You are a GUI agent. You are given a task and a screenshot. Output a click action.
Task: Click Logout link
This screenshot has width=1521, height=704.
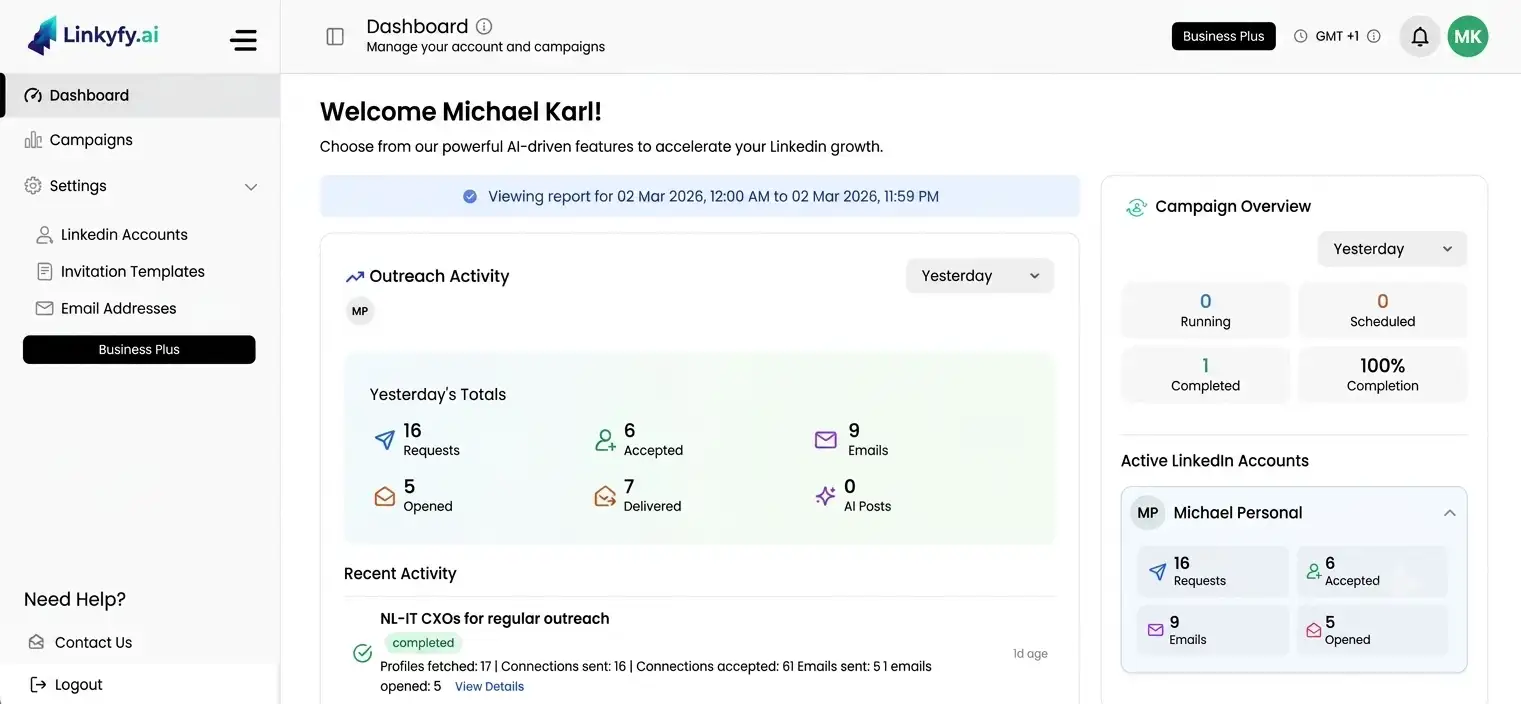point(79,685)
